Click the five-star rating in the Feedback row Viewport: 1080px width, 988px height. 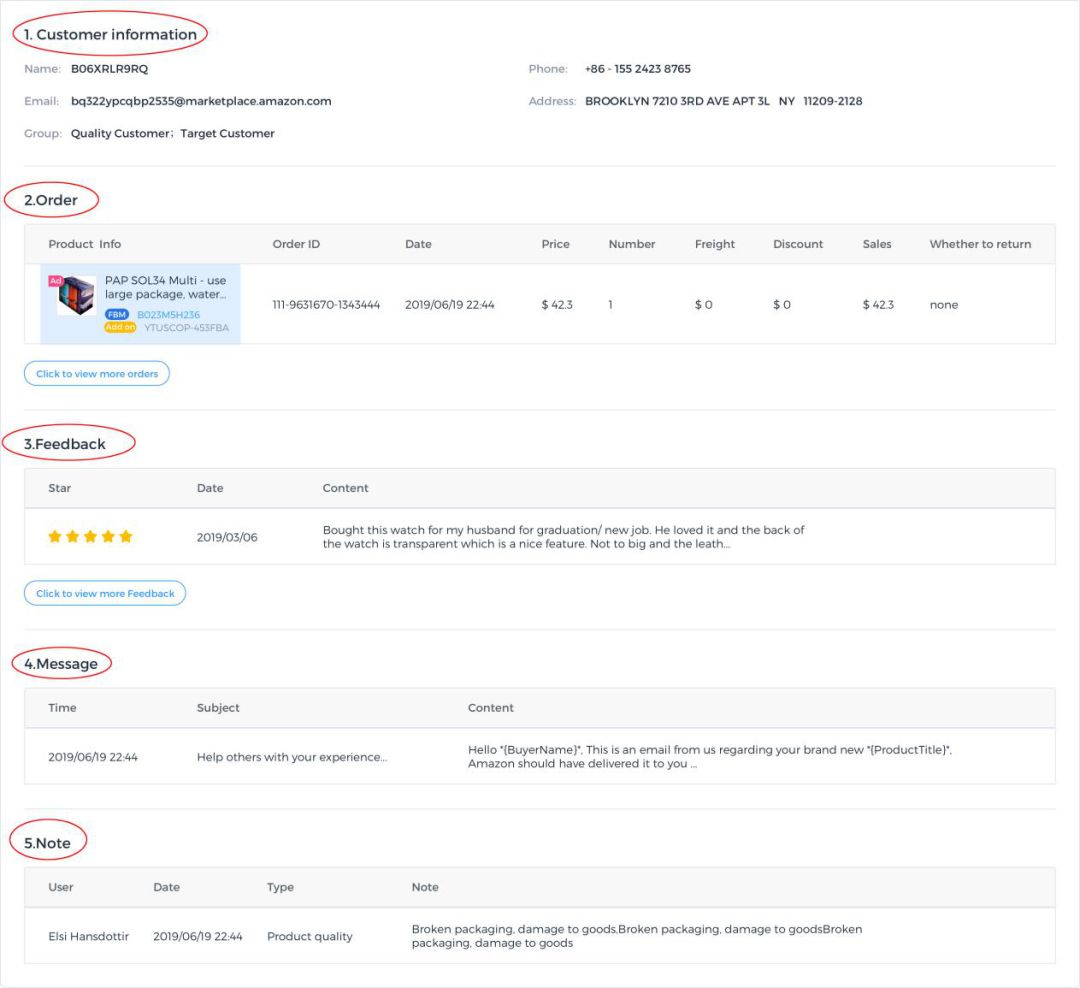[90, 537]
